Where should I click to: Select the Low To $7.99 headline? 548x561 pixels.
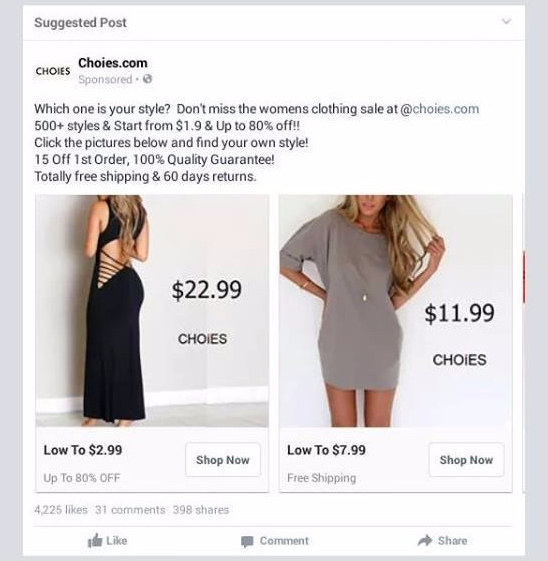click(326, 450)
